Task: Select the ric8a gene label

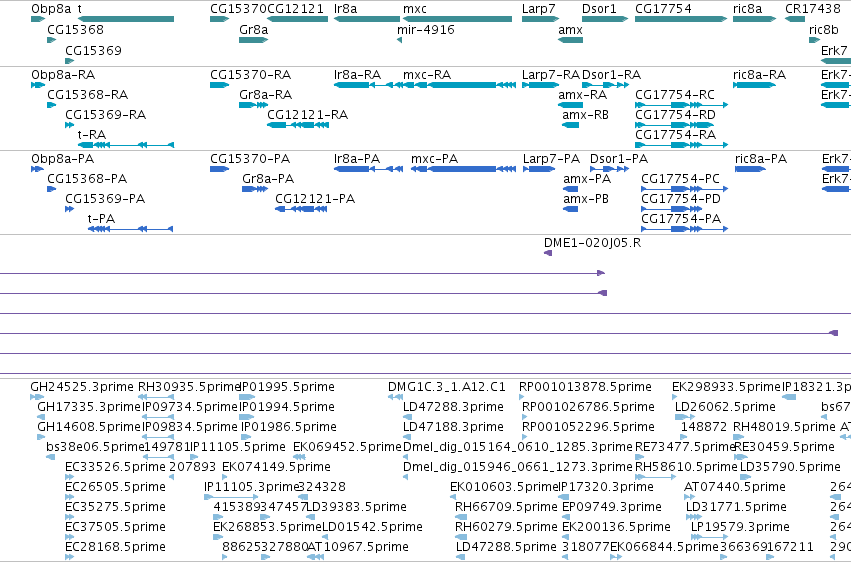Action: click(x=747, y=9)
